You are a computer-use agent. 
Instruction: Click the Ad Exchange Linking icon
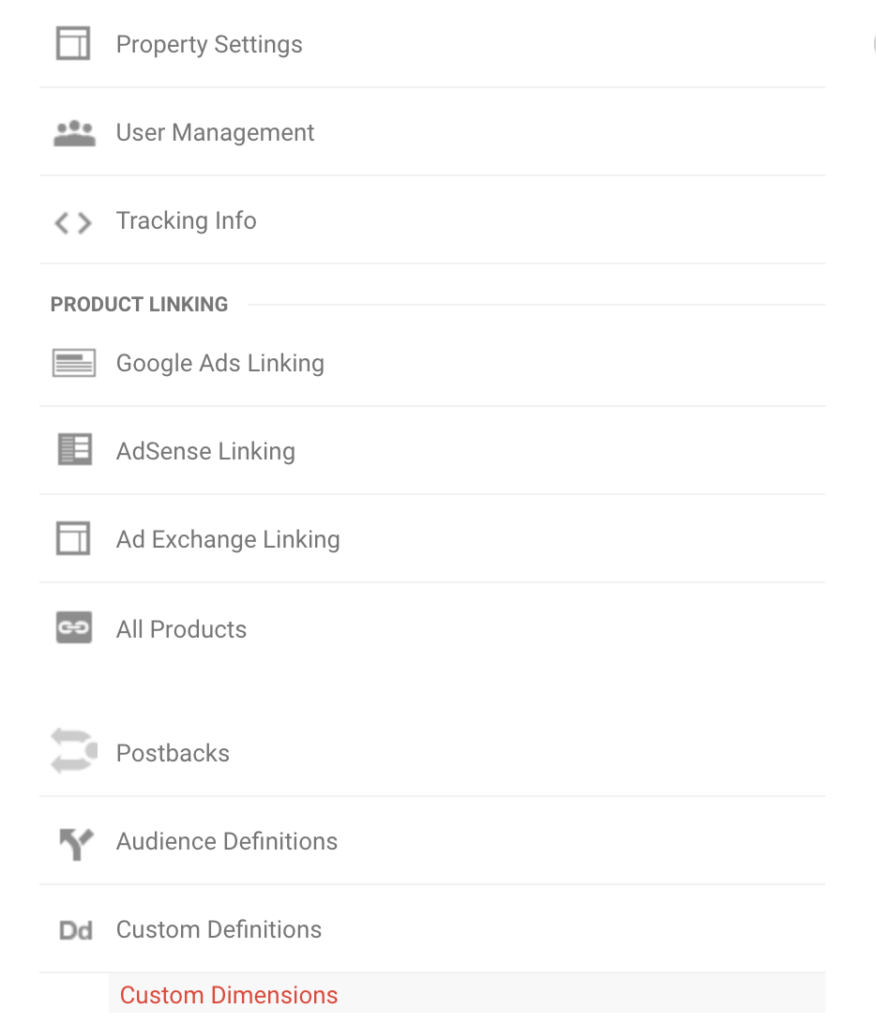point(73,539)
